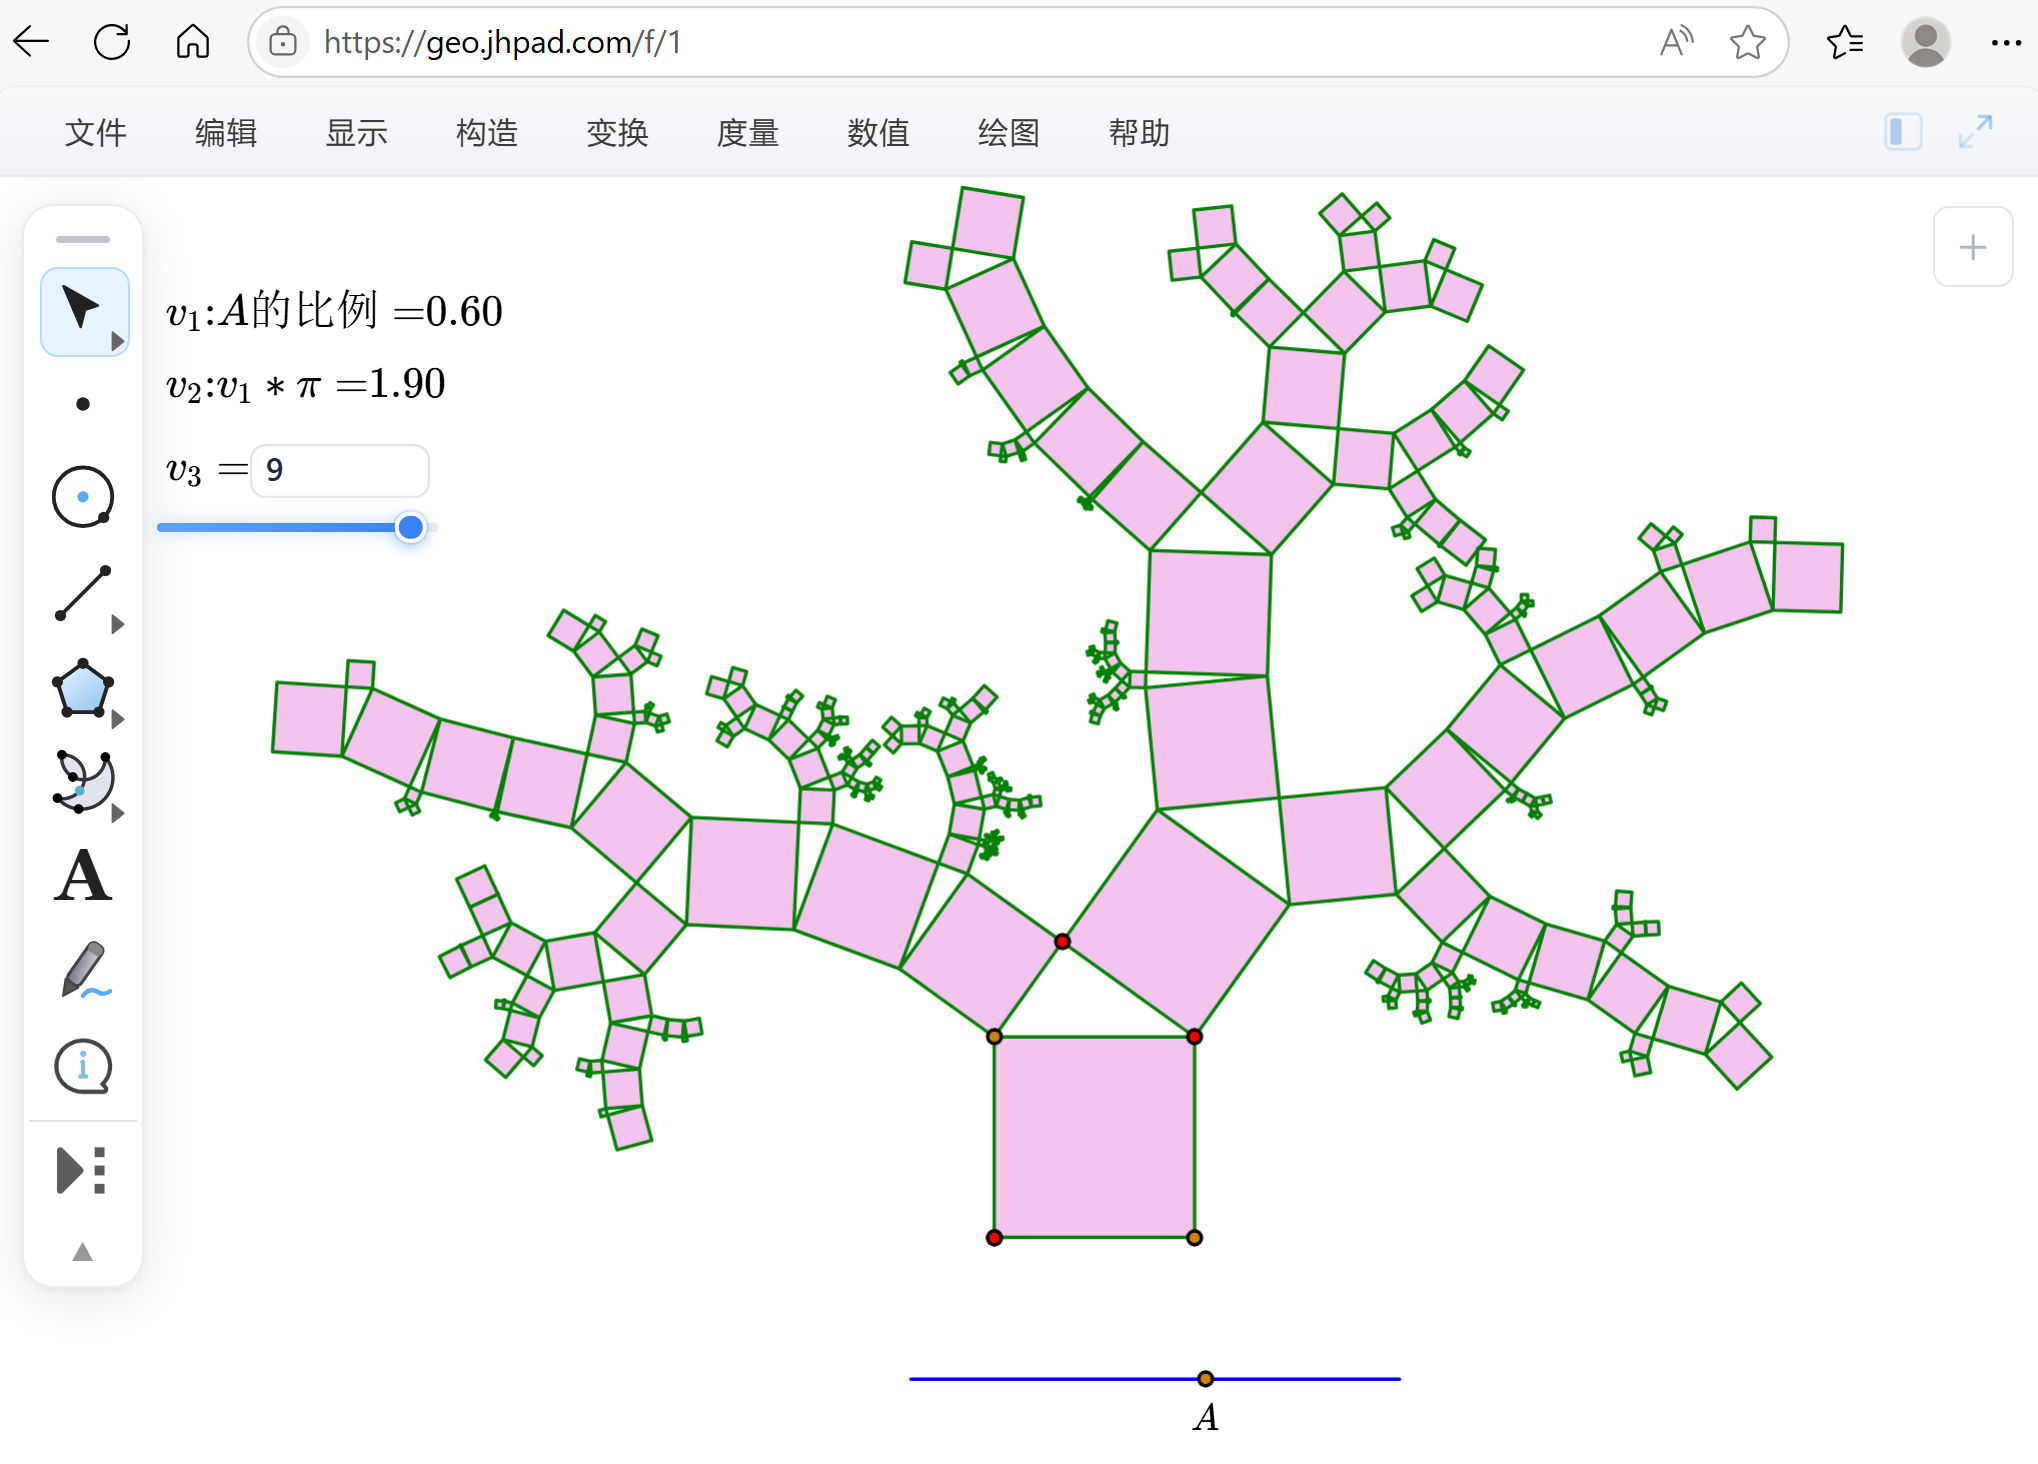Image resolution: width=2038 pixels, height=1464 pixels.
Task: Expand the arrow tool submenu triangle
Action: pyautogui.click(x=118, y=341)
